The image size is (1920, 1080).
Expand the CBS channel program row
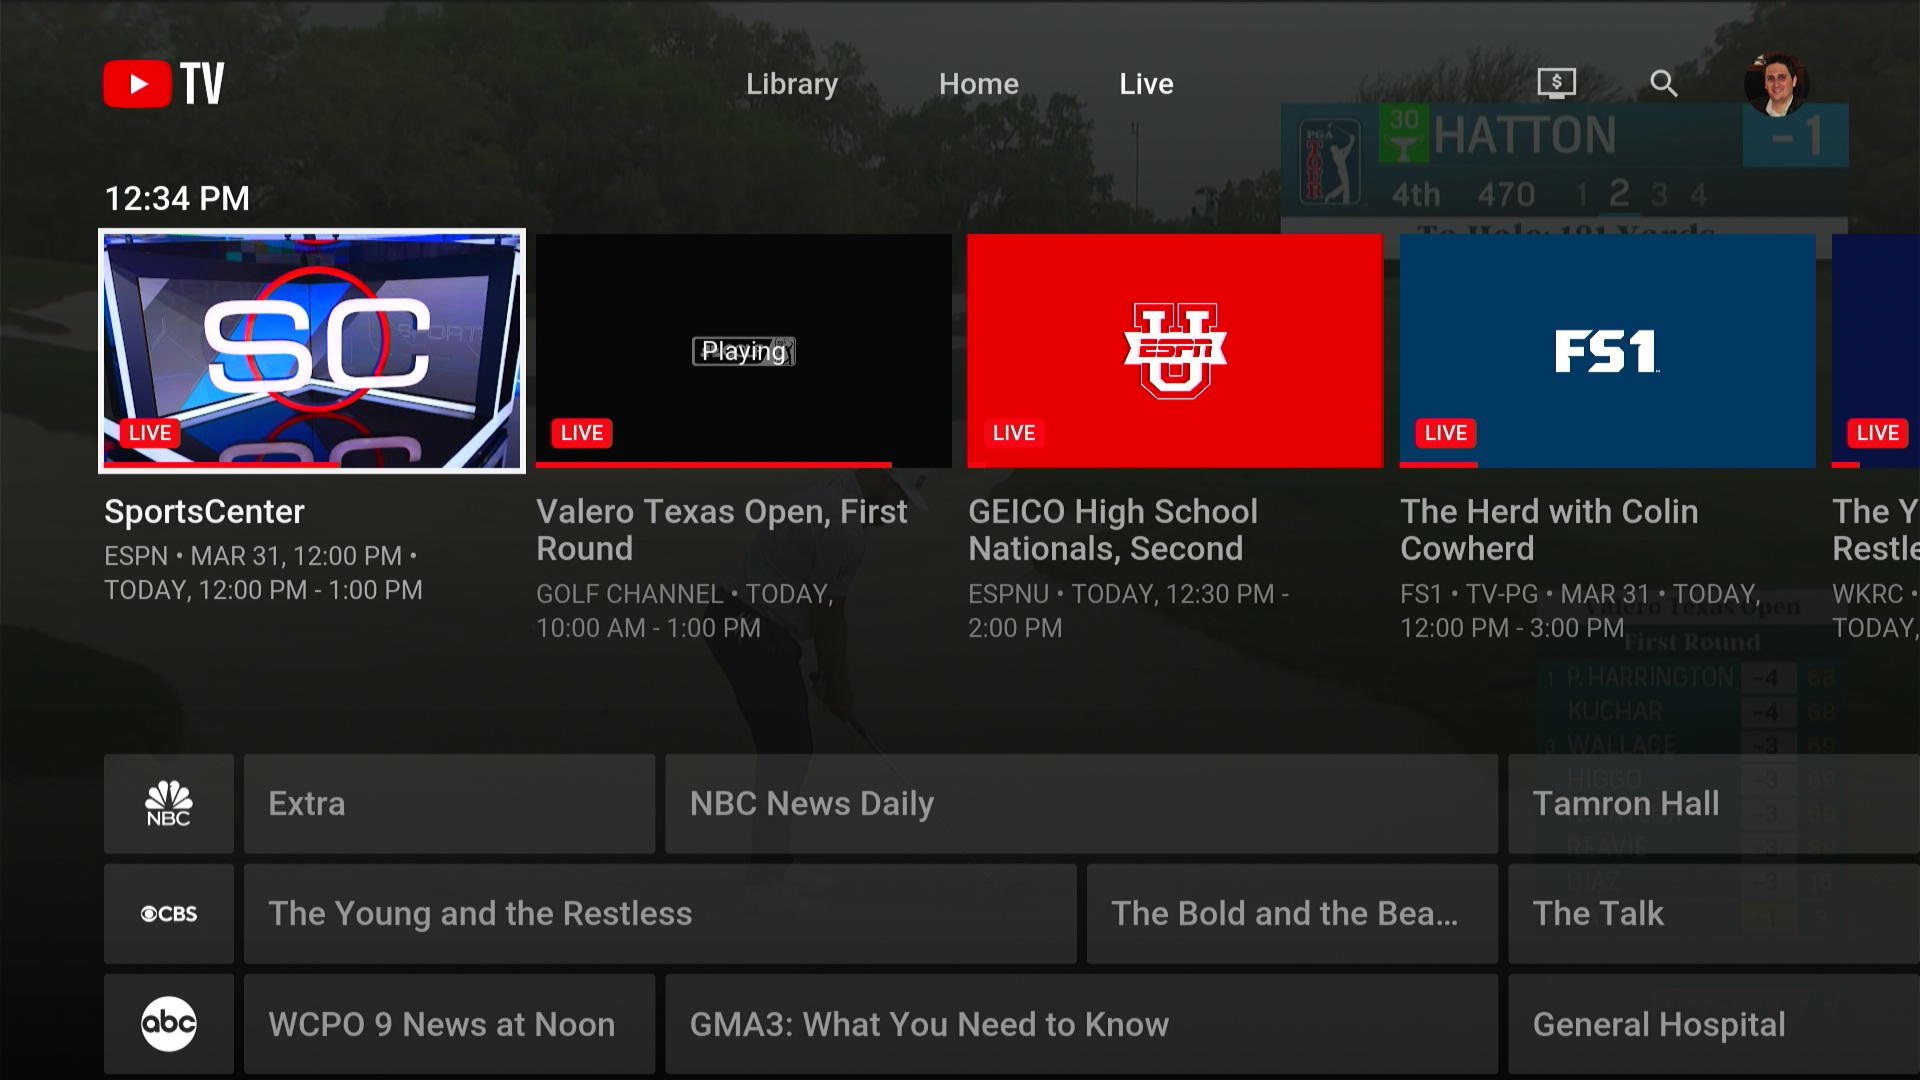167,914
